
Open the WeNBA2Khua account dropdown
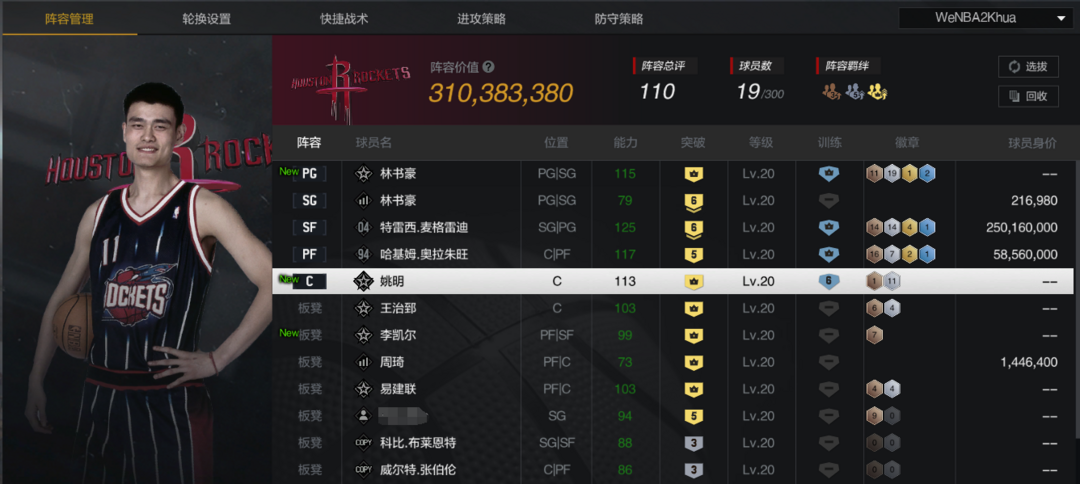pos(985,18)
